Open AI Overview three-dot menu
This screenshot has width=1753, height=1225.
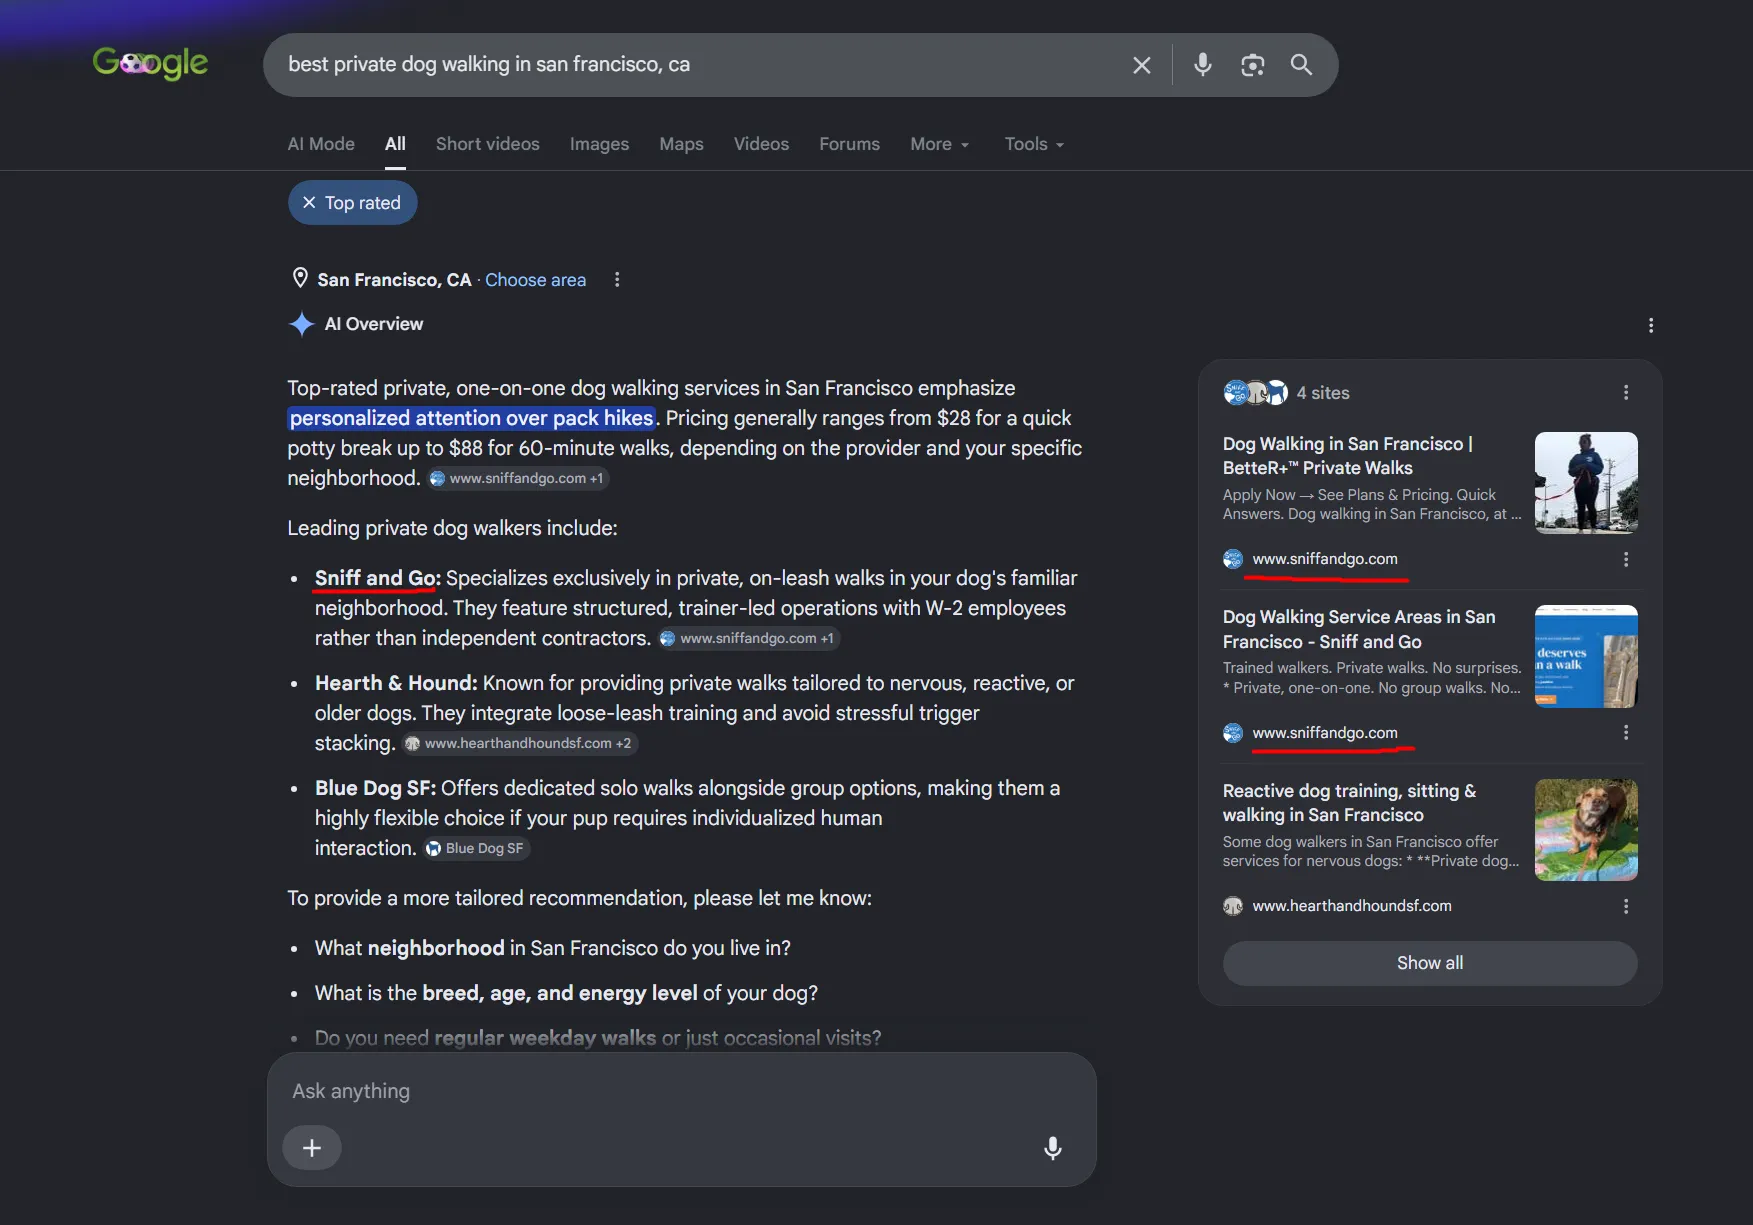point(1650,325)
